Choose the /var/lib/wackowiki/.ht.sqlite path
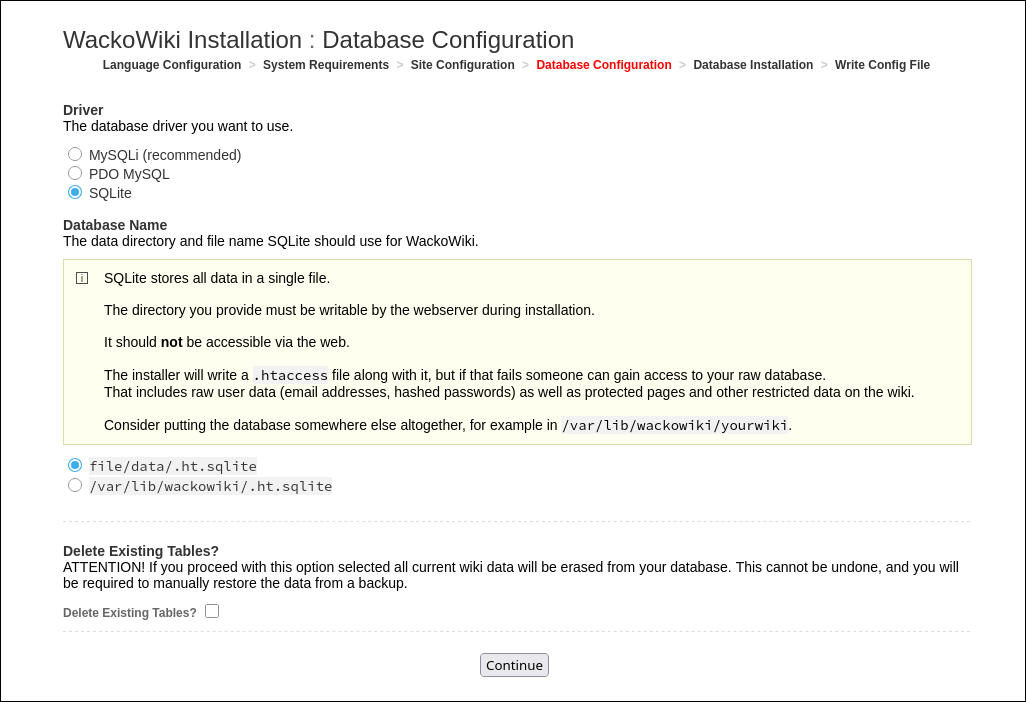The image size is (1026, 702). point(75,484)
